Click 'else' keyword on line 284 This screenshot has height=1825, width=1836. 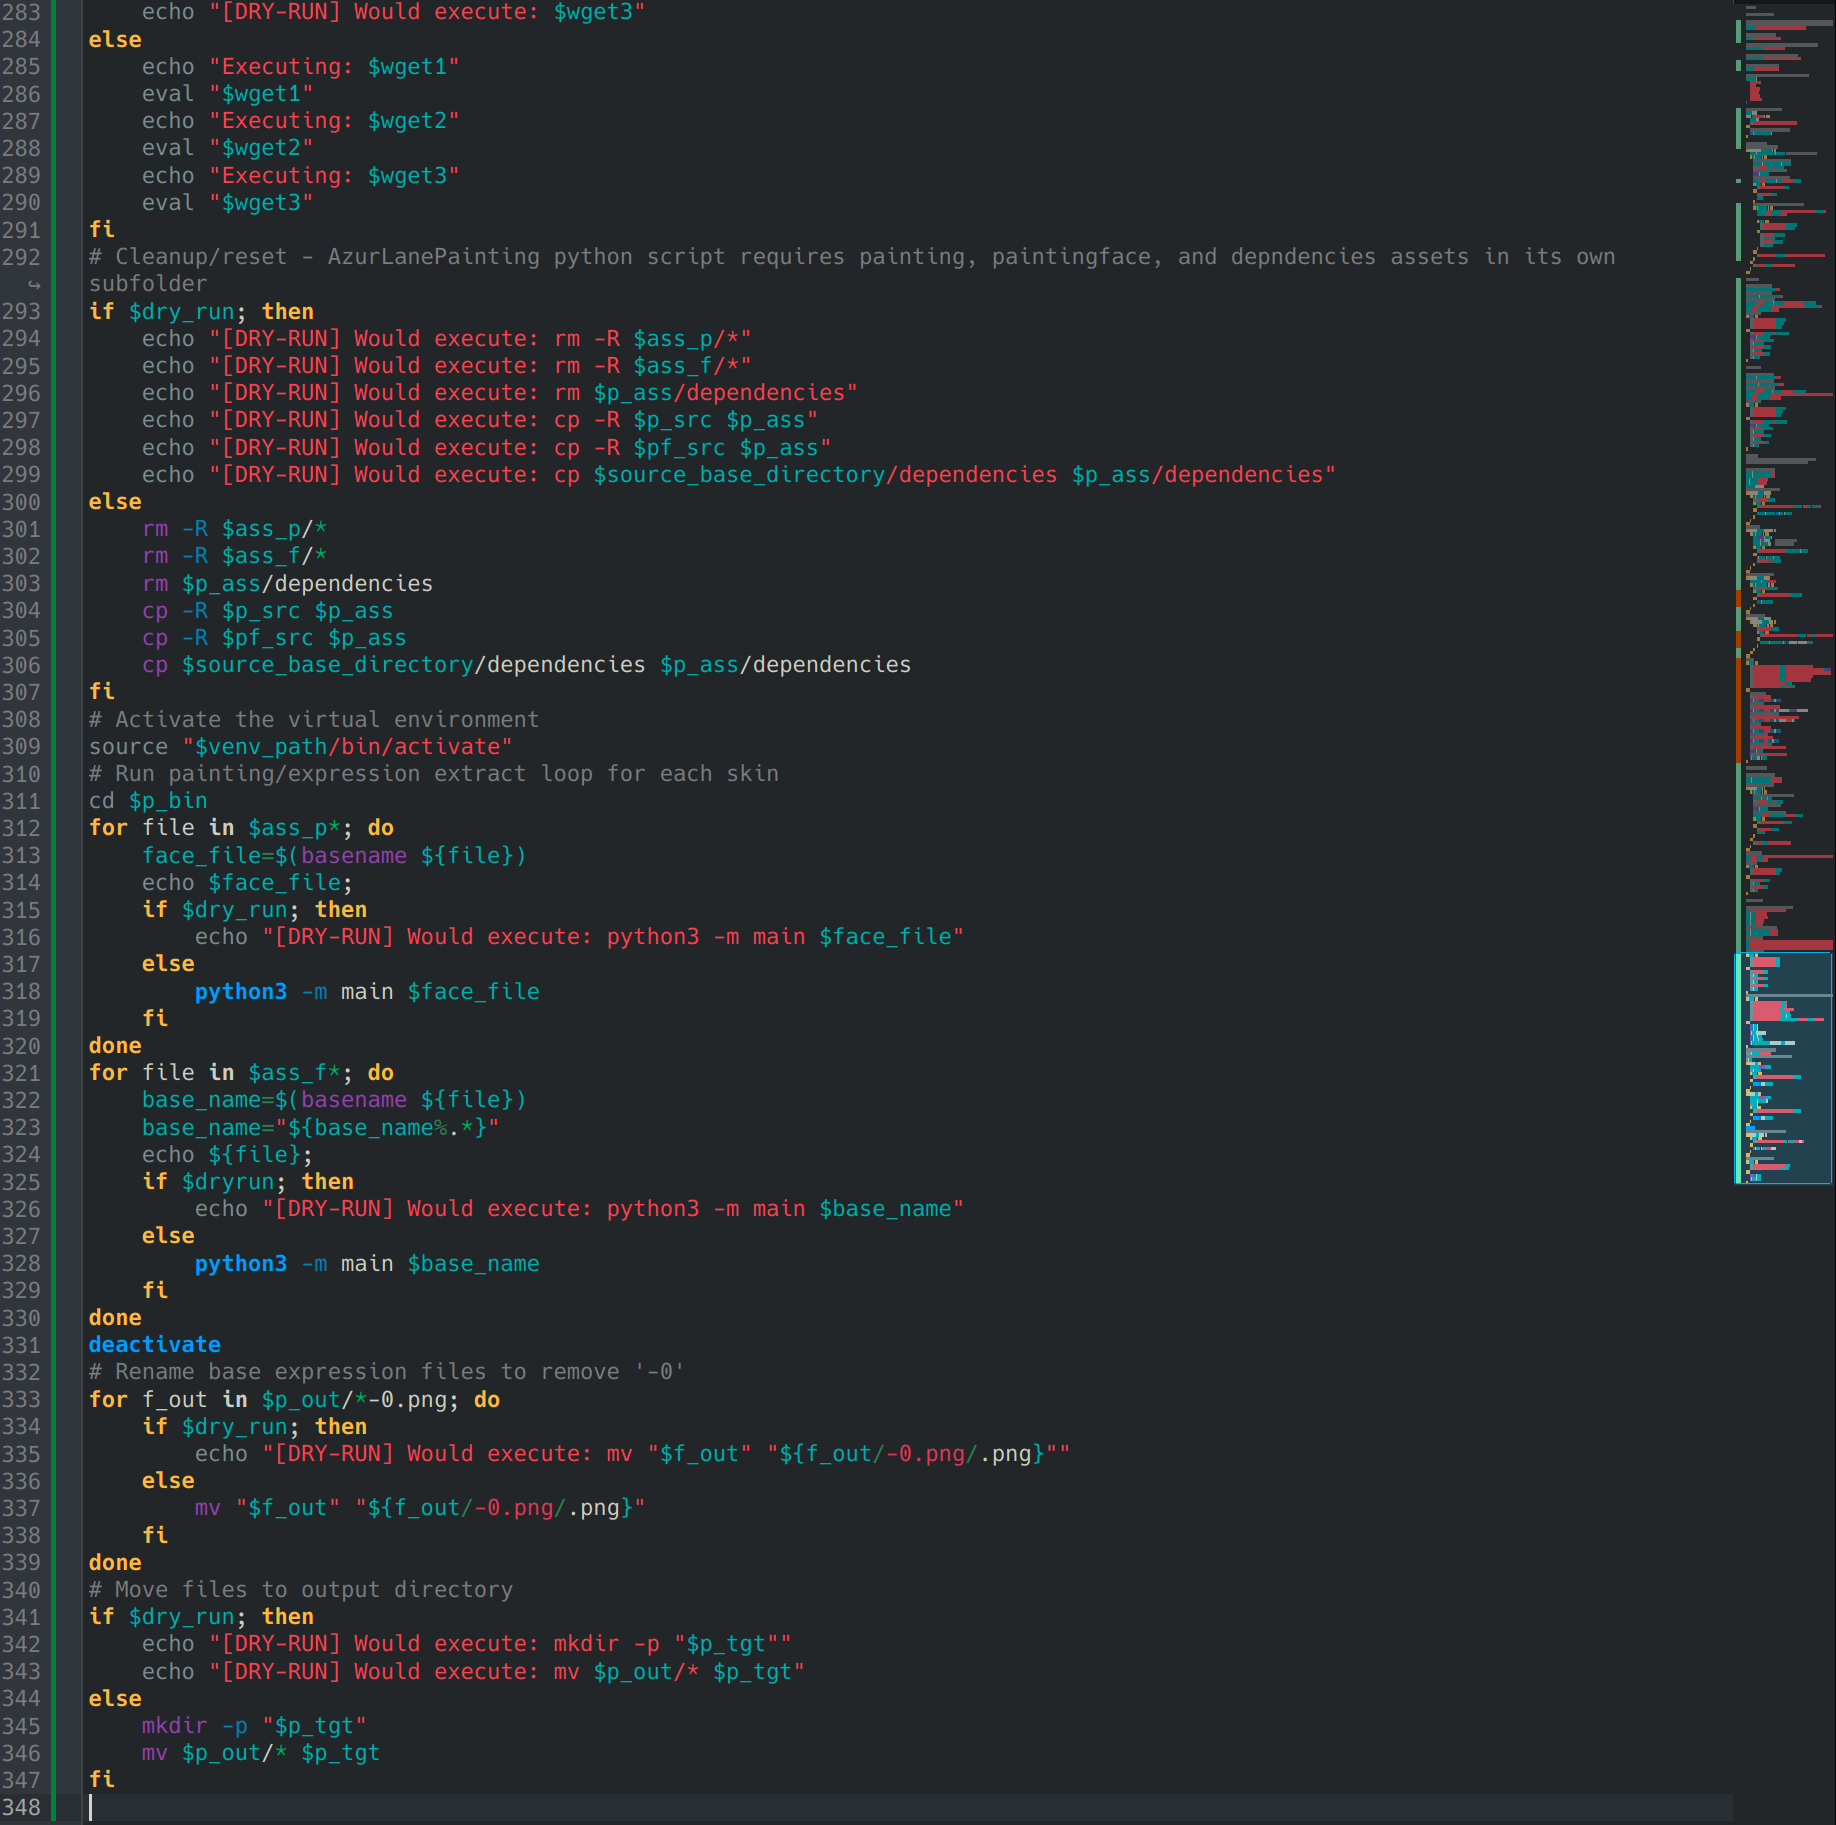(x=115, y=40)
